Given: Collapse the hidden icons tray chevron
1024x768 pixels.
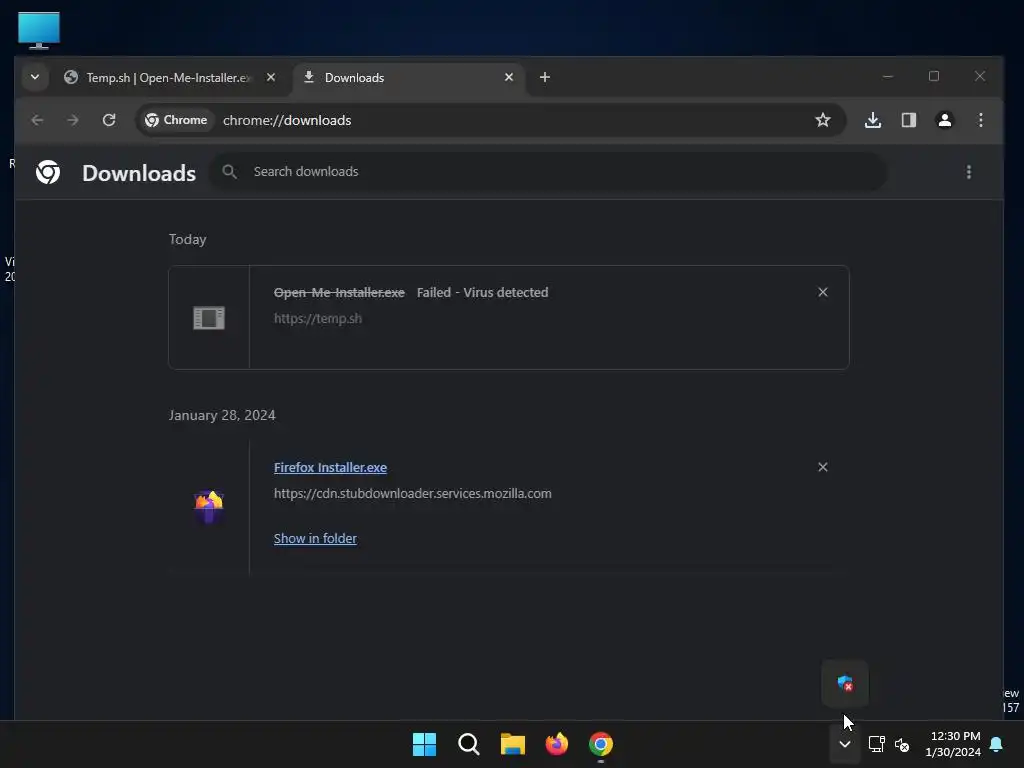Looking at the screenshot, I should pyautogui.click(x=844, y=744).
